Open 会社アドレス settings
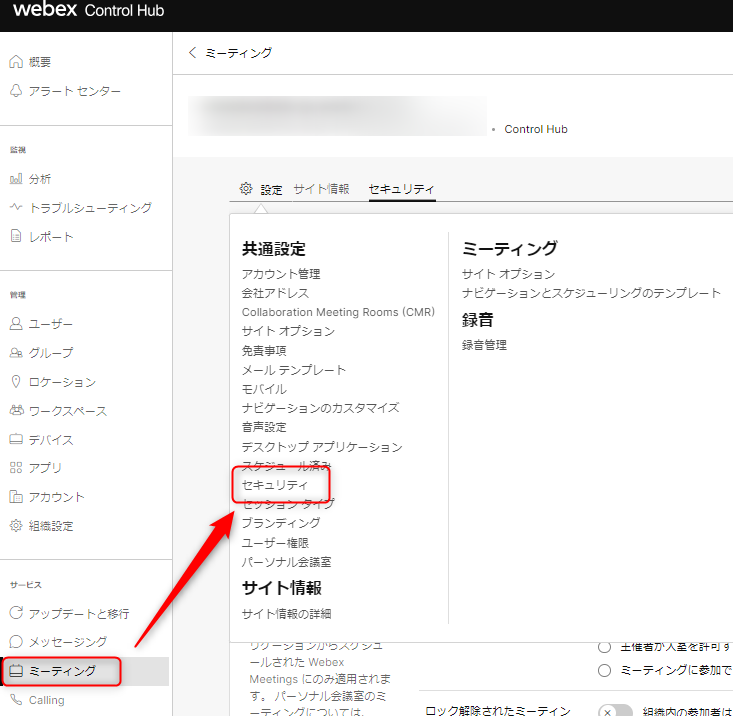 [275, 293]
